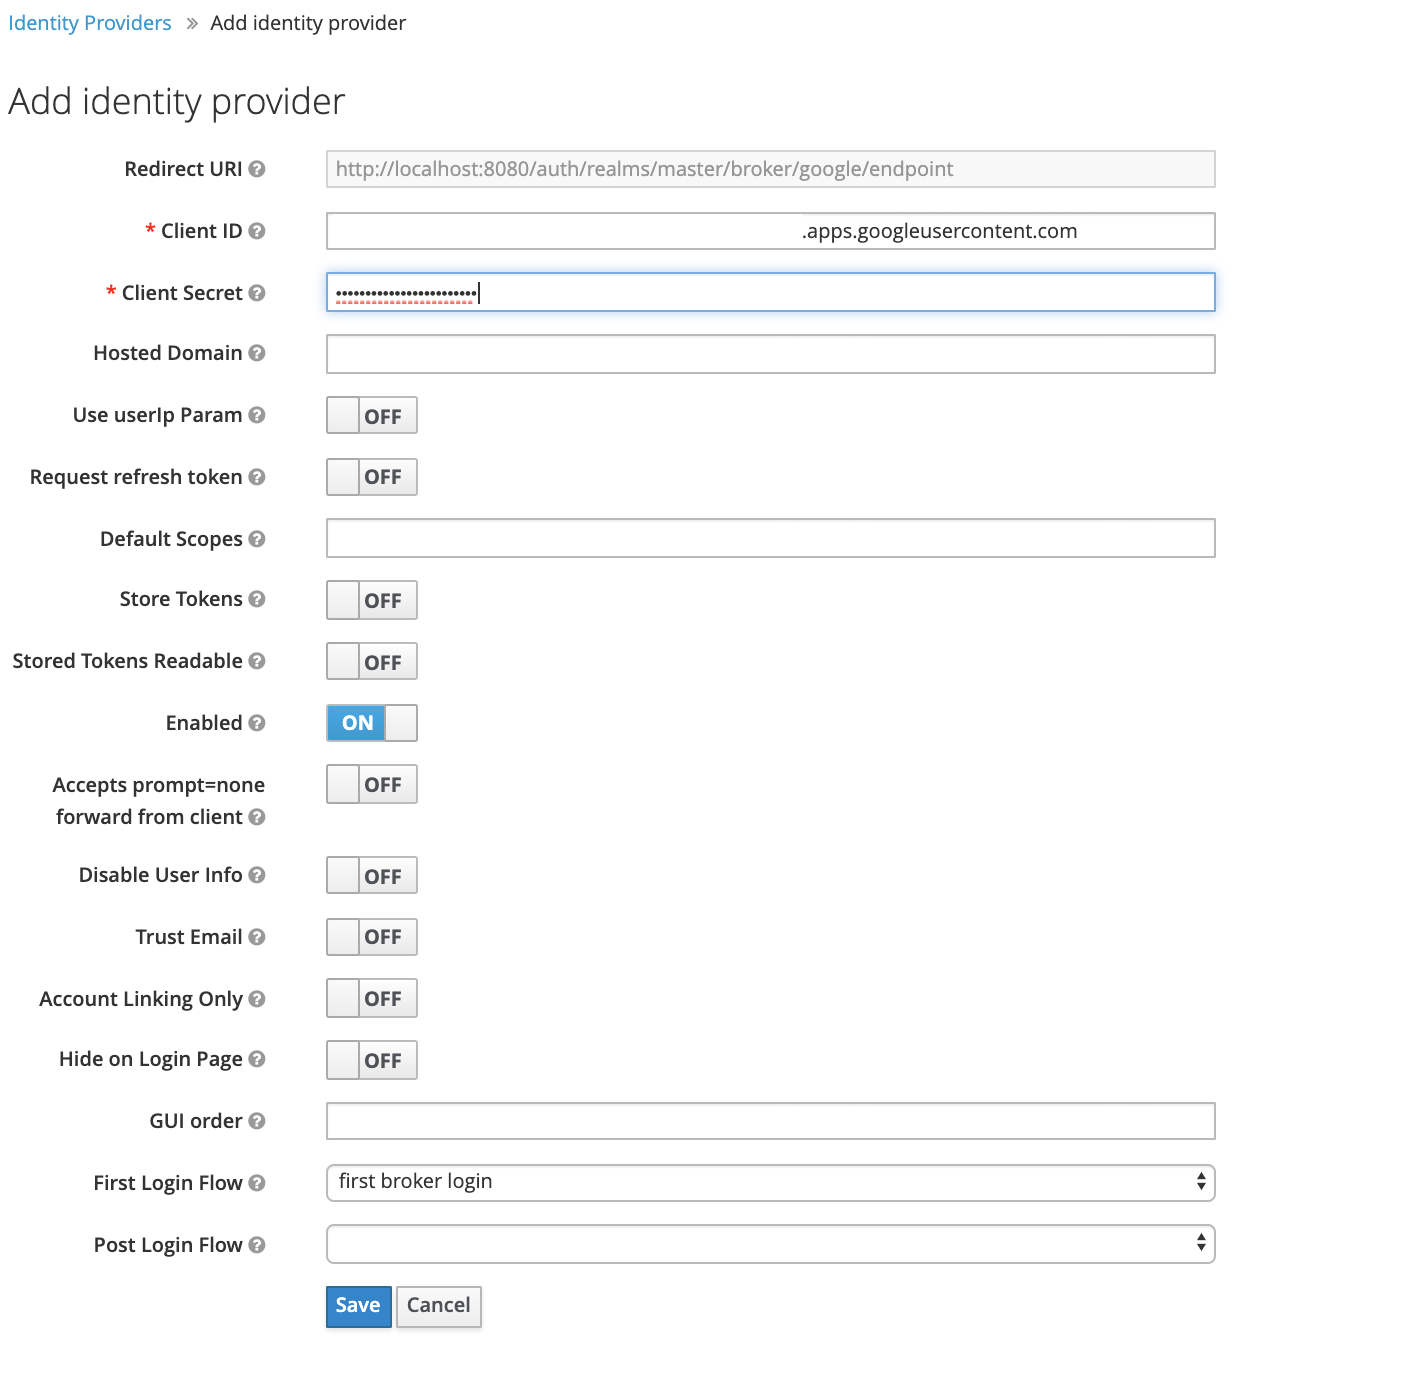Screen dimensions: 1418x1382
Task: Turn on the Store Tokens switch
Action: [371, 600]
